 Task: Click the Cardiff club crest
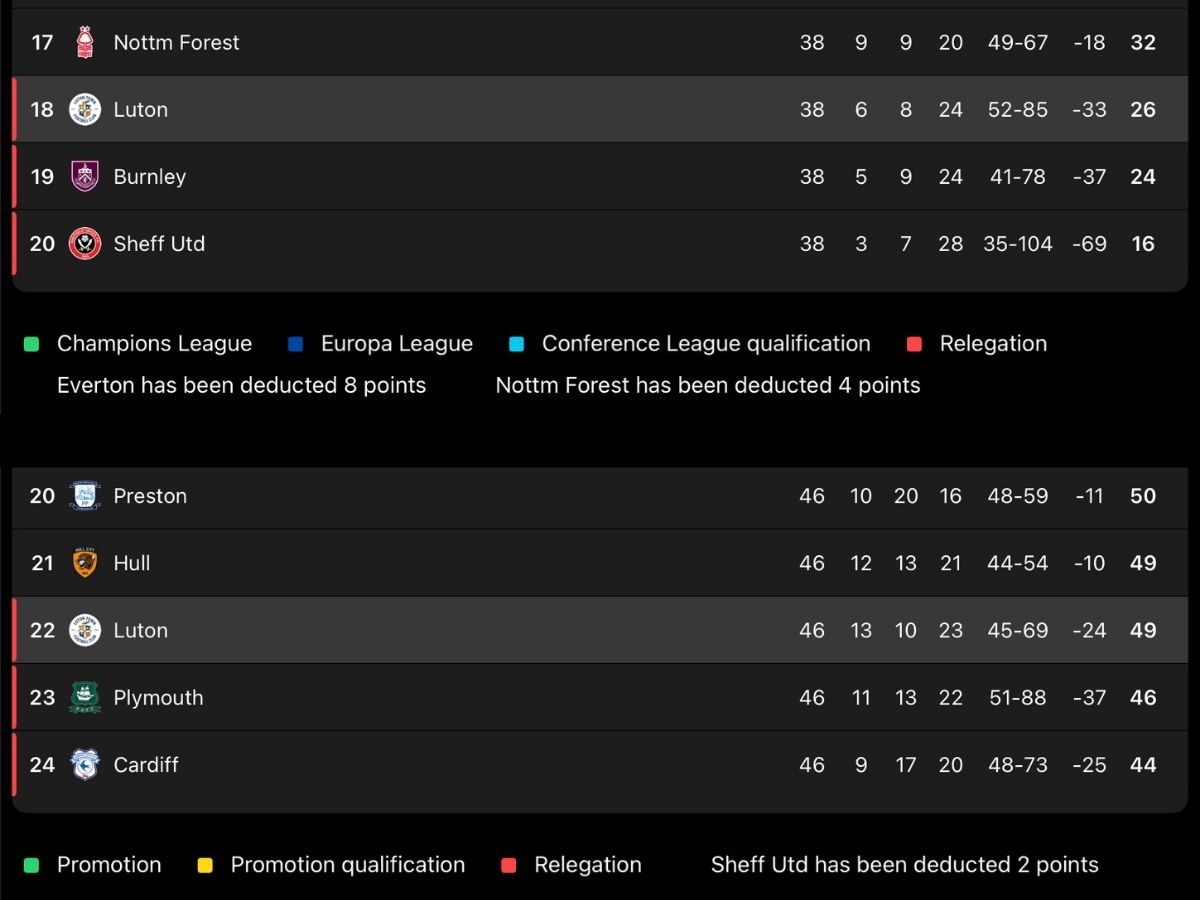tap(85, 764)
